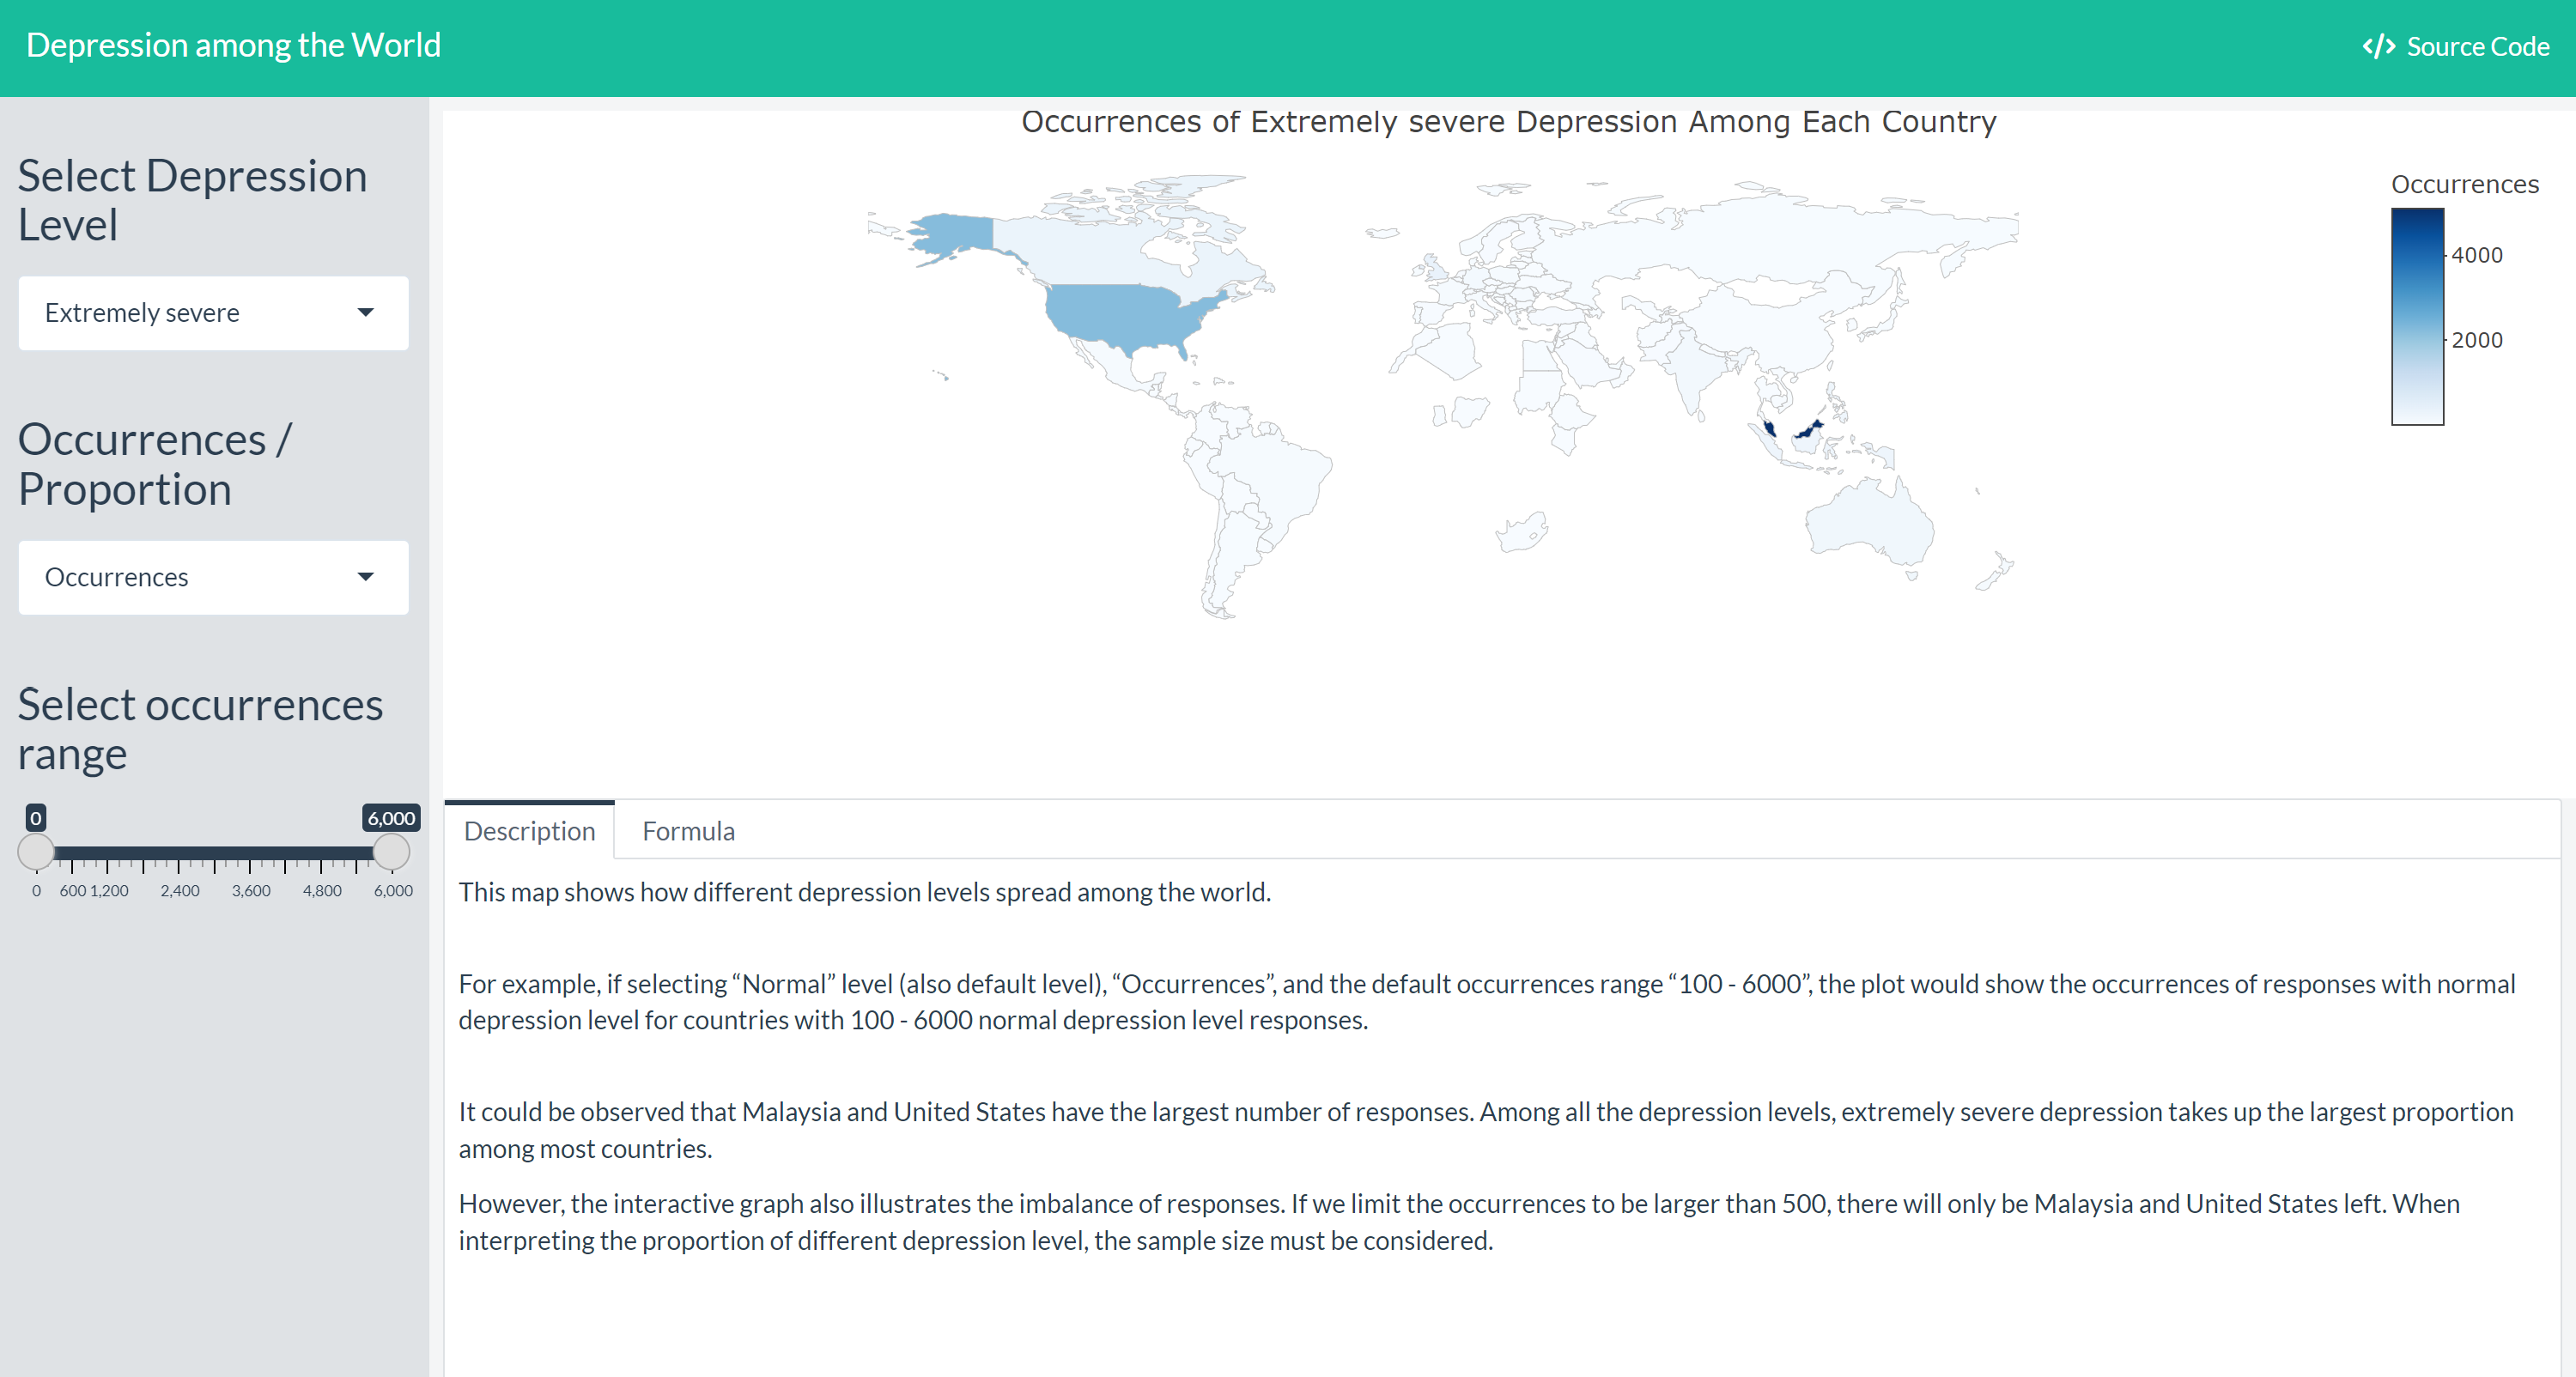Select the Description tab
2576x1377 pixels.
point(529,831)
